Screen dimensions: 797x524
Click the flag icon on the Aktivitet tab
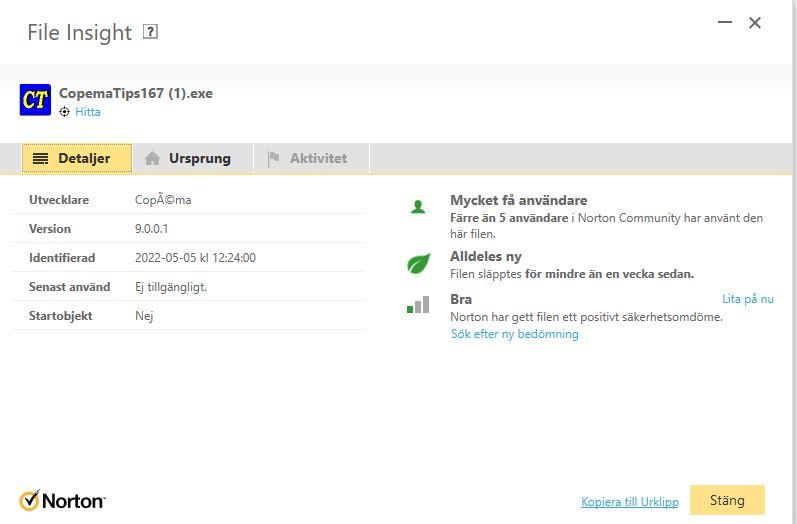[x=273, y=159]
